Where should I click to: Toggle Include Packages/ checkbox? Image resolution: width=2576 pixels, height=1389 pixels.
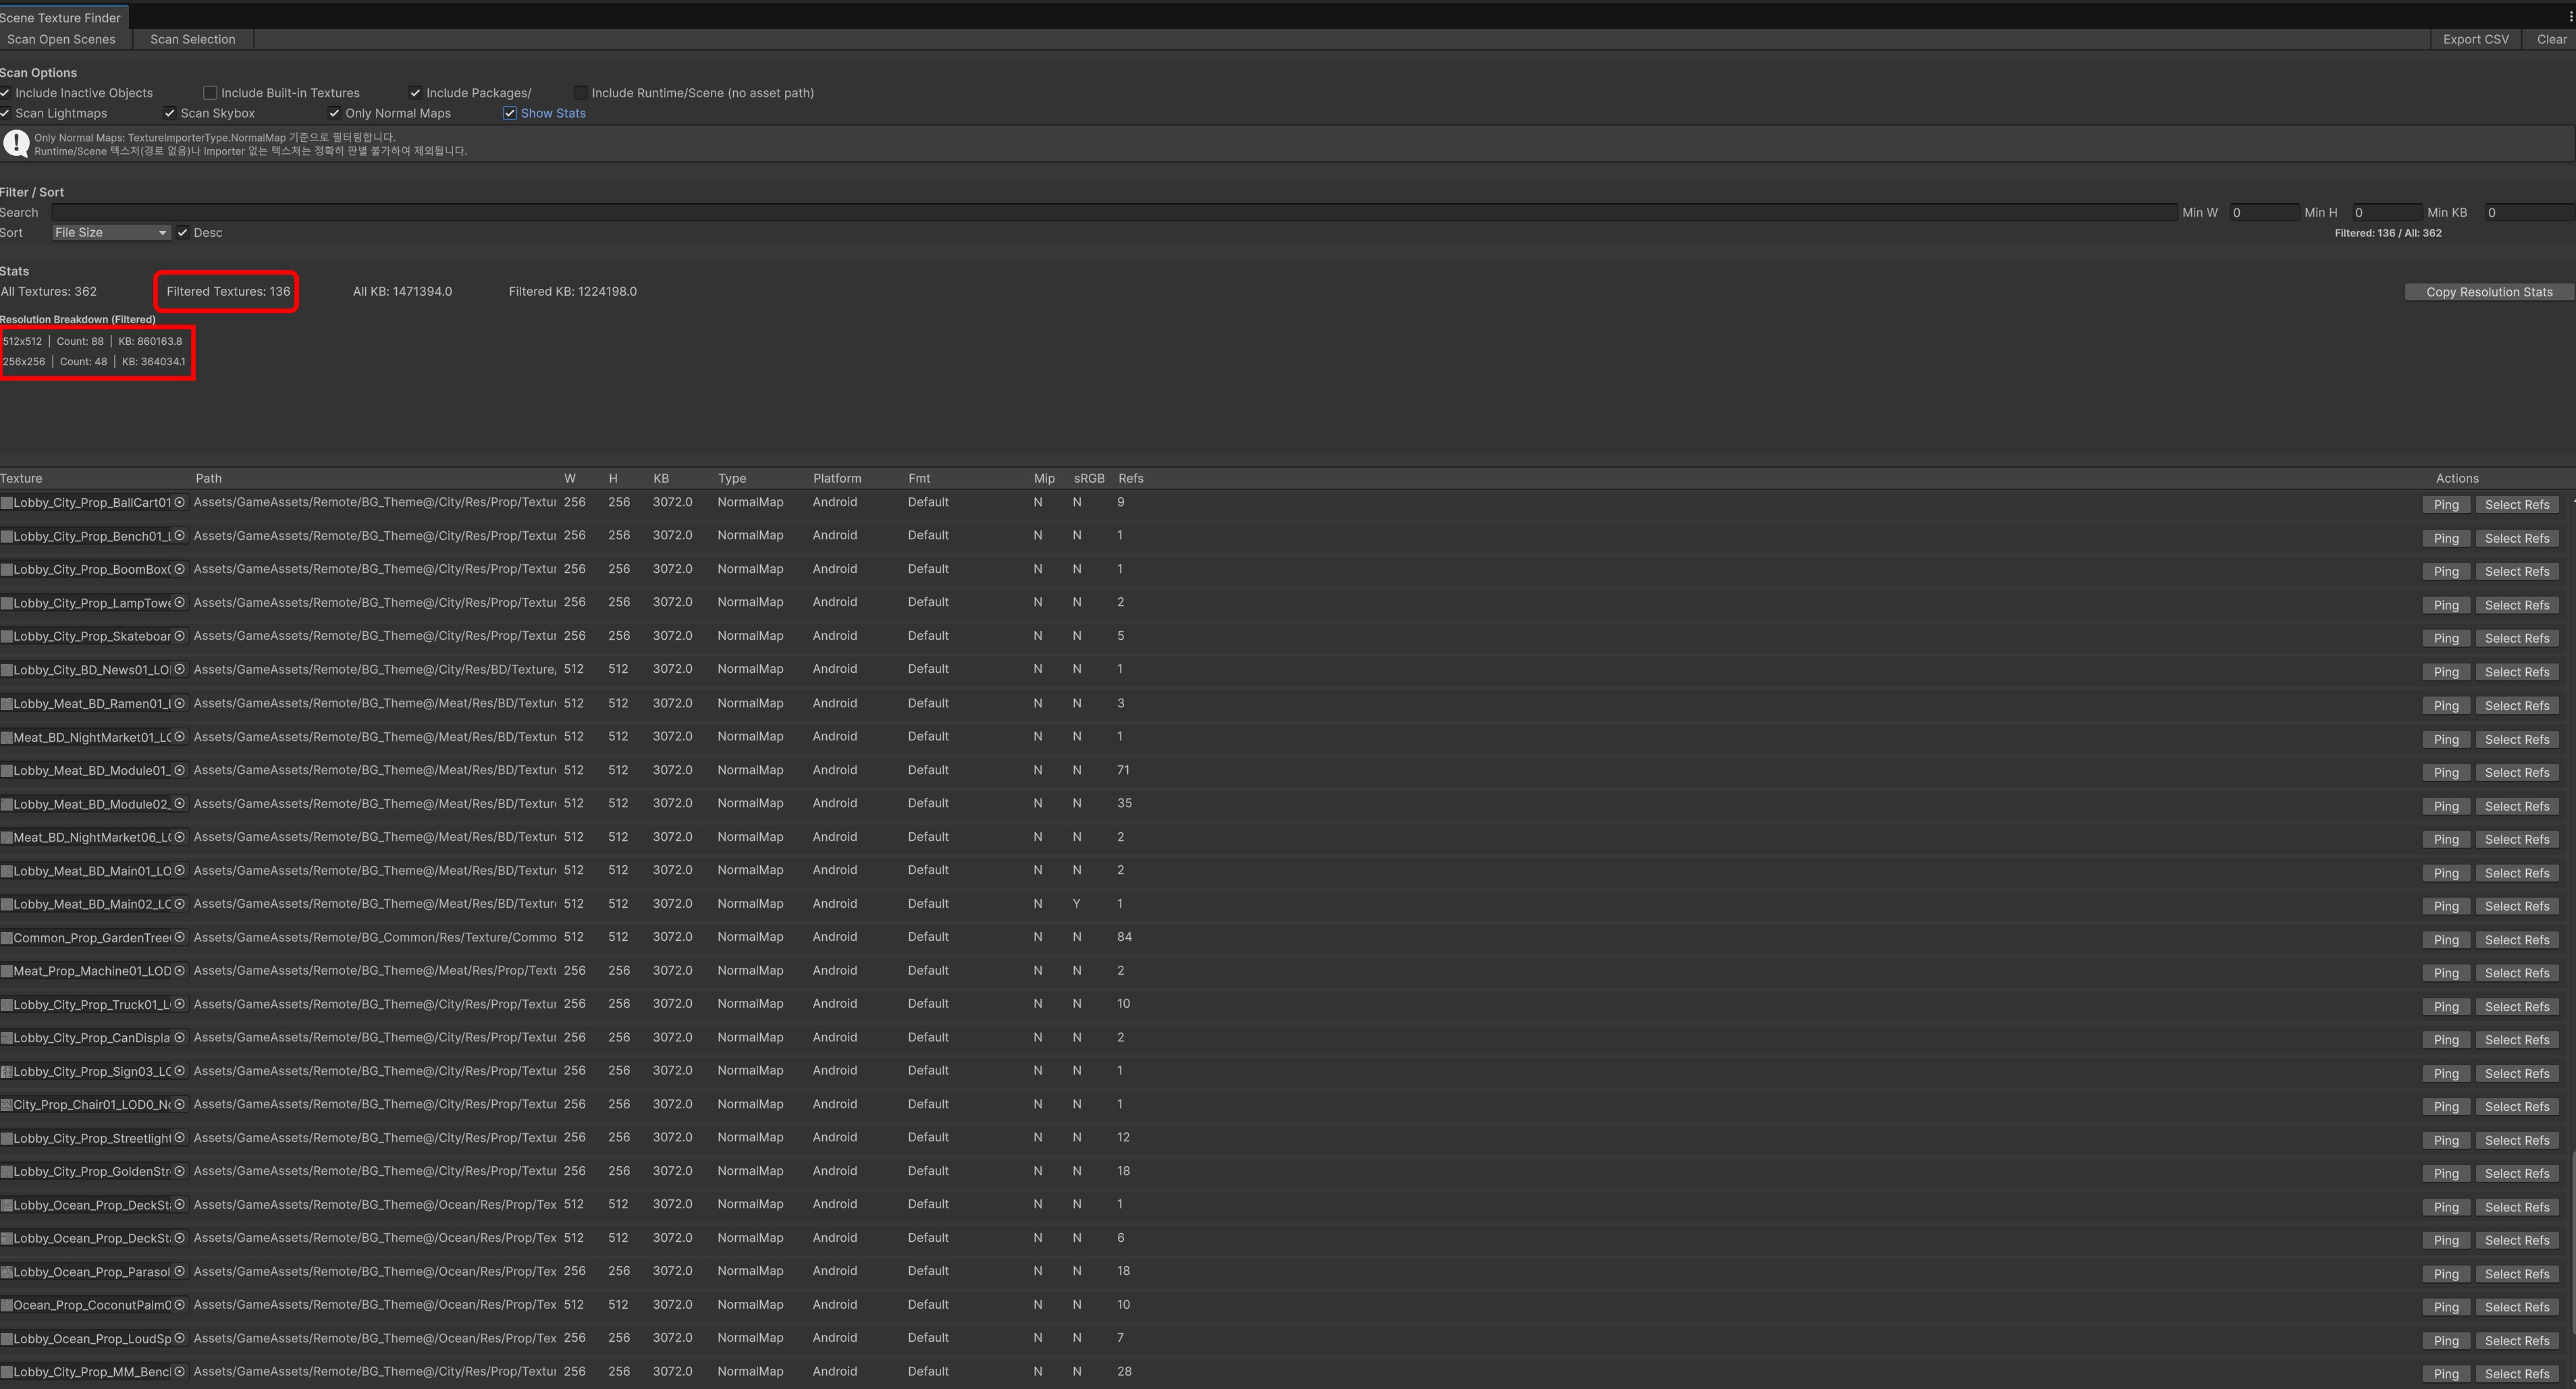(415, 93)
